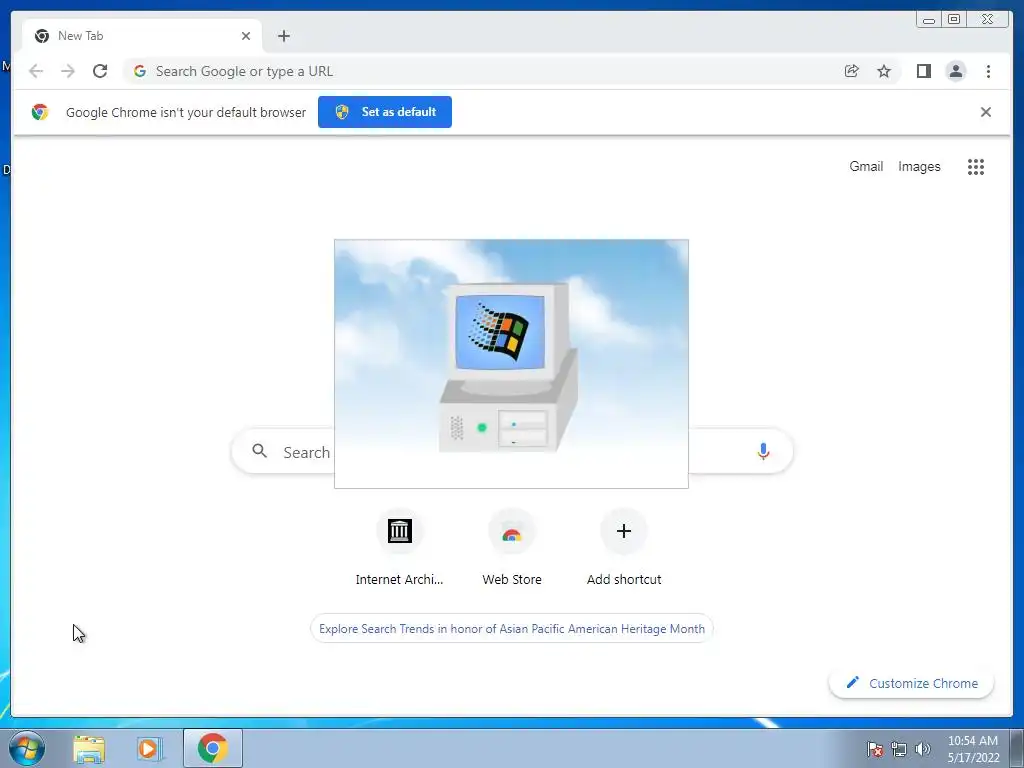Click Set as default button
1024x768 pixels.
pyautogui.click(x=385, y=112)
